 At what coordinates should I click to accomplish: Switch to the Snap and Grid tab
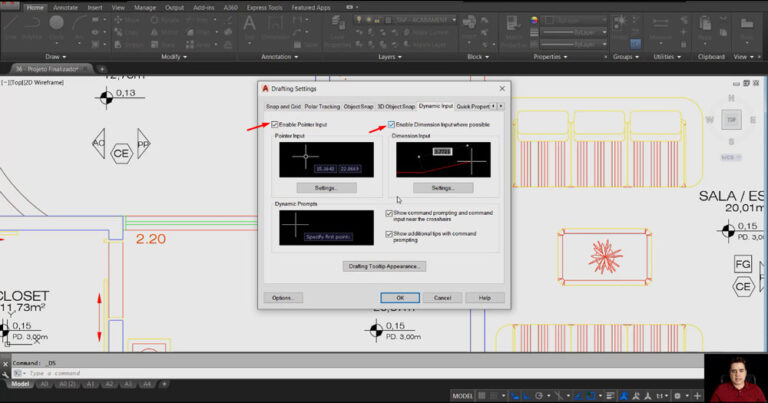coord(283,106)
